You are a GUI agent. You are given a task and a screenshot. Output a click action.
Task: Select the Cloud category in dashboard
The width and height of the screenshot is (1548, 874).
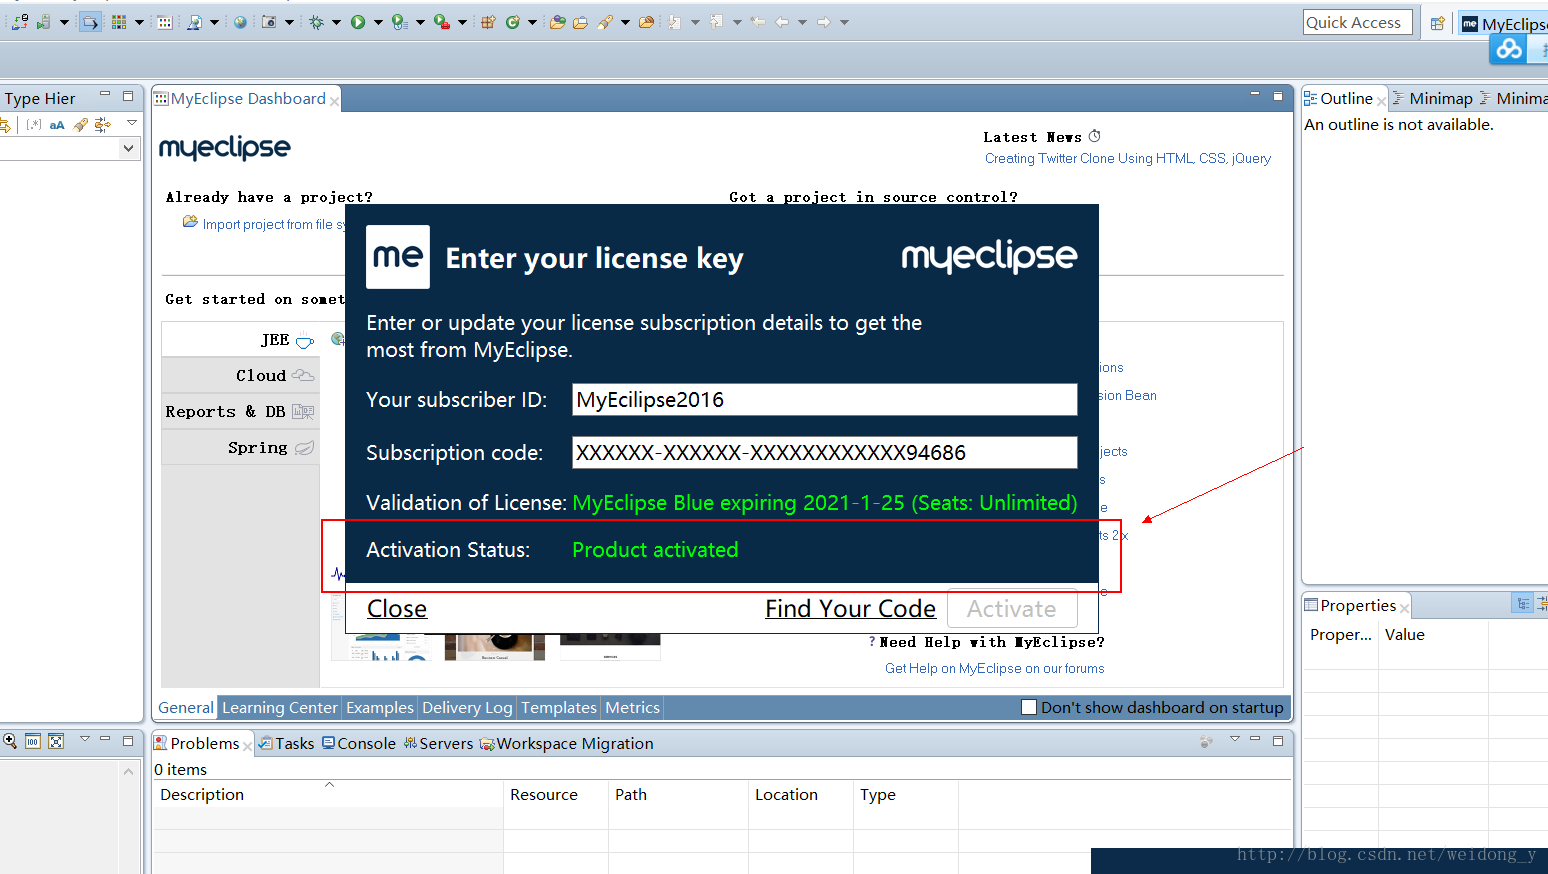pyautogui.click(x=240, y=375)
